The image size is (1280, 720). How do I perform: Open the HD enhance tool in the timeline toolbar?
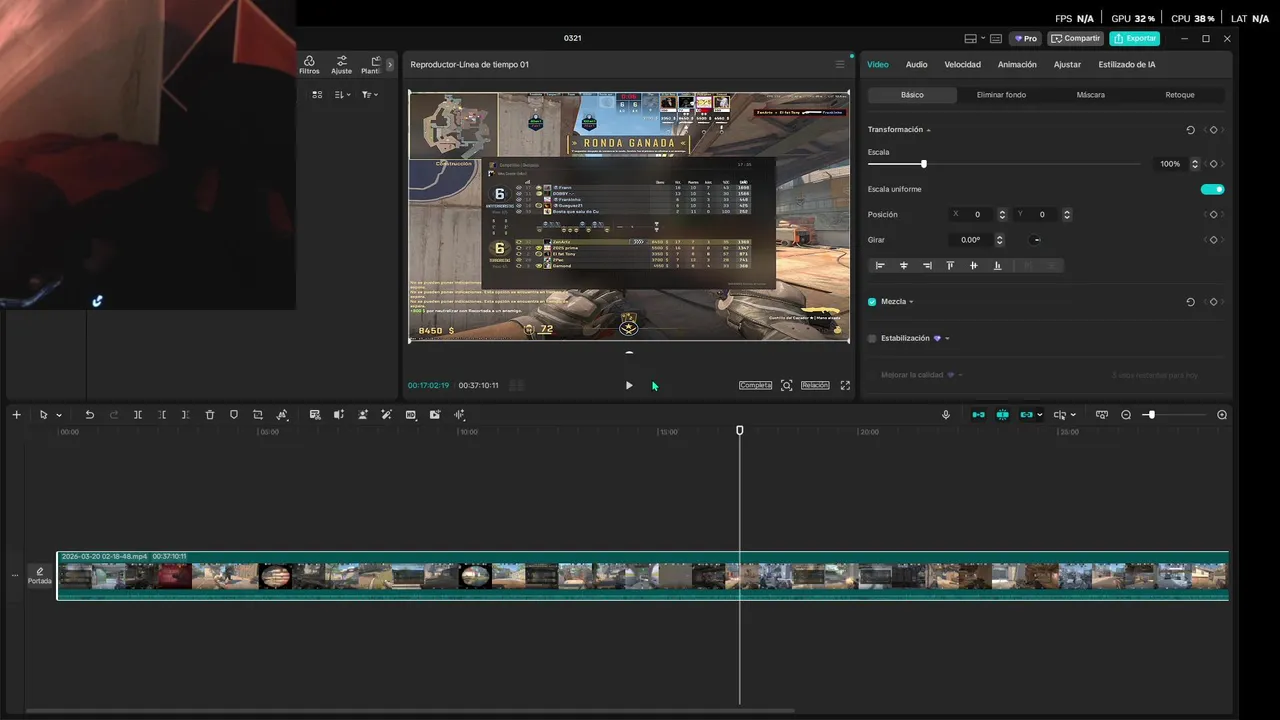(411, 415)
